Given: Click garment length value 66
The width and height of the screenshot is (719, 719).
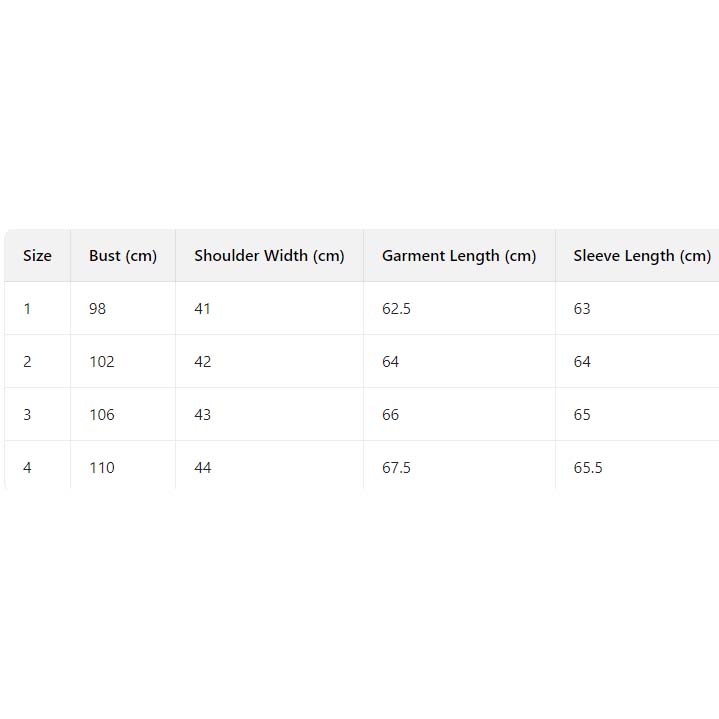Looking at the screenshot, I should click(391, 415).
